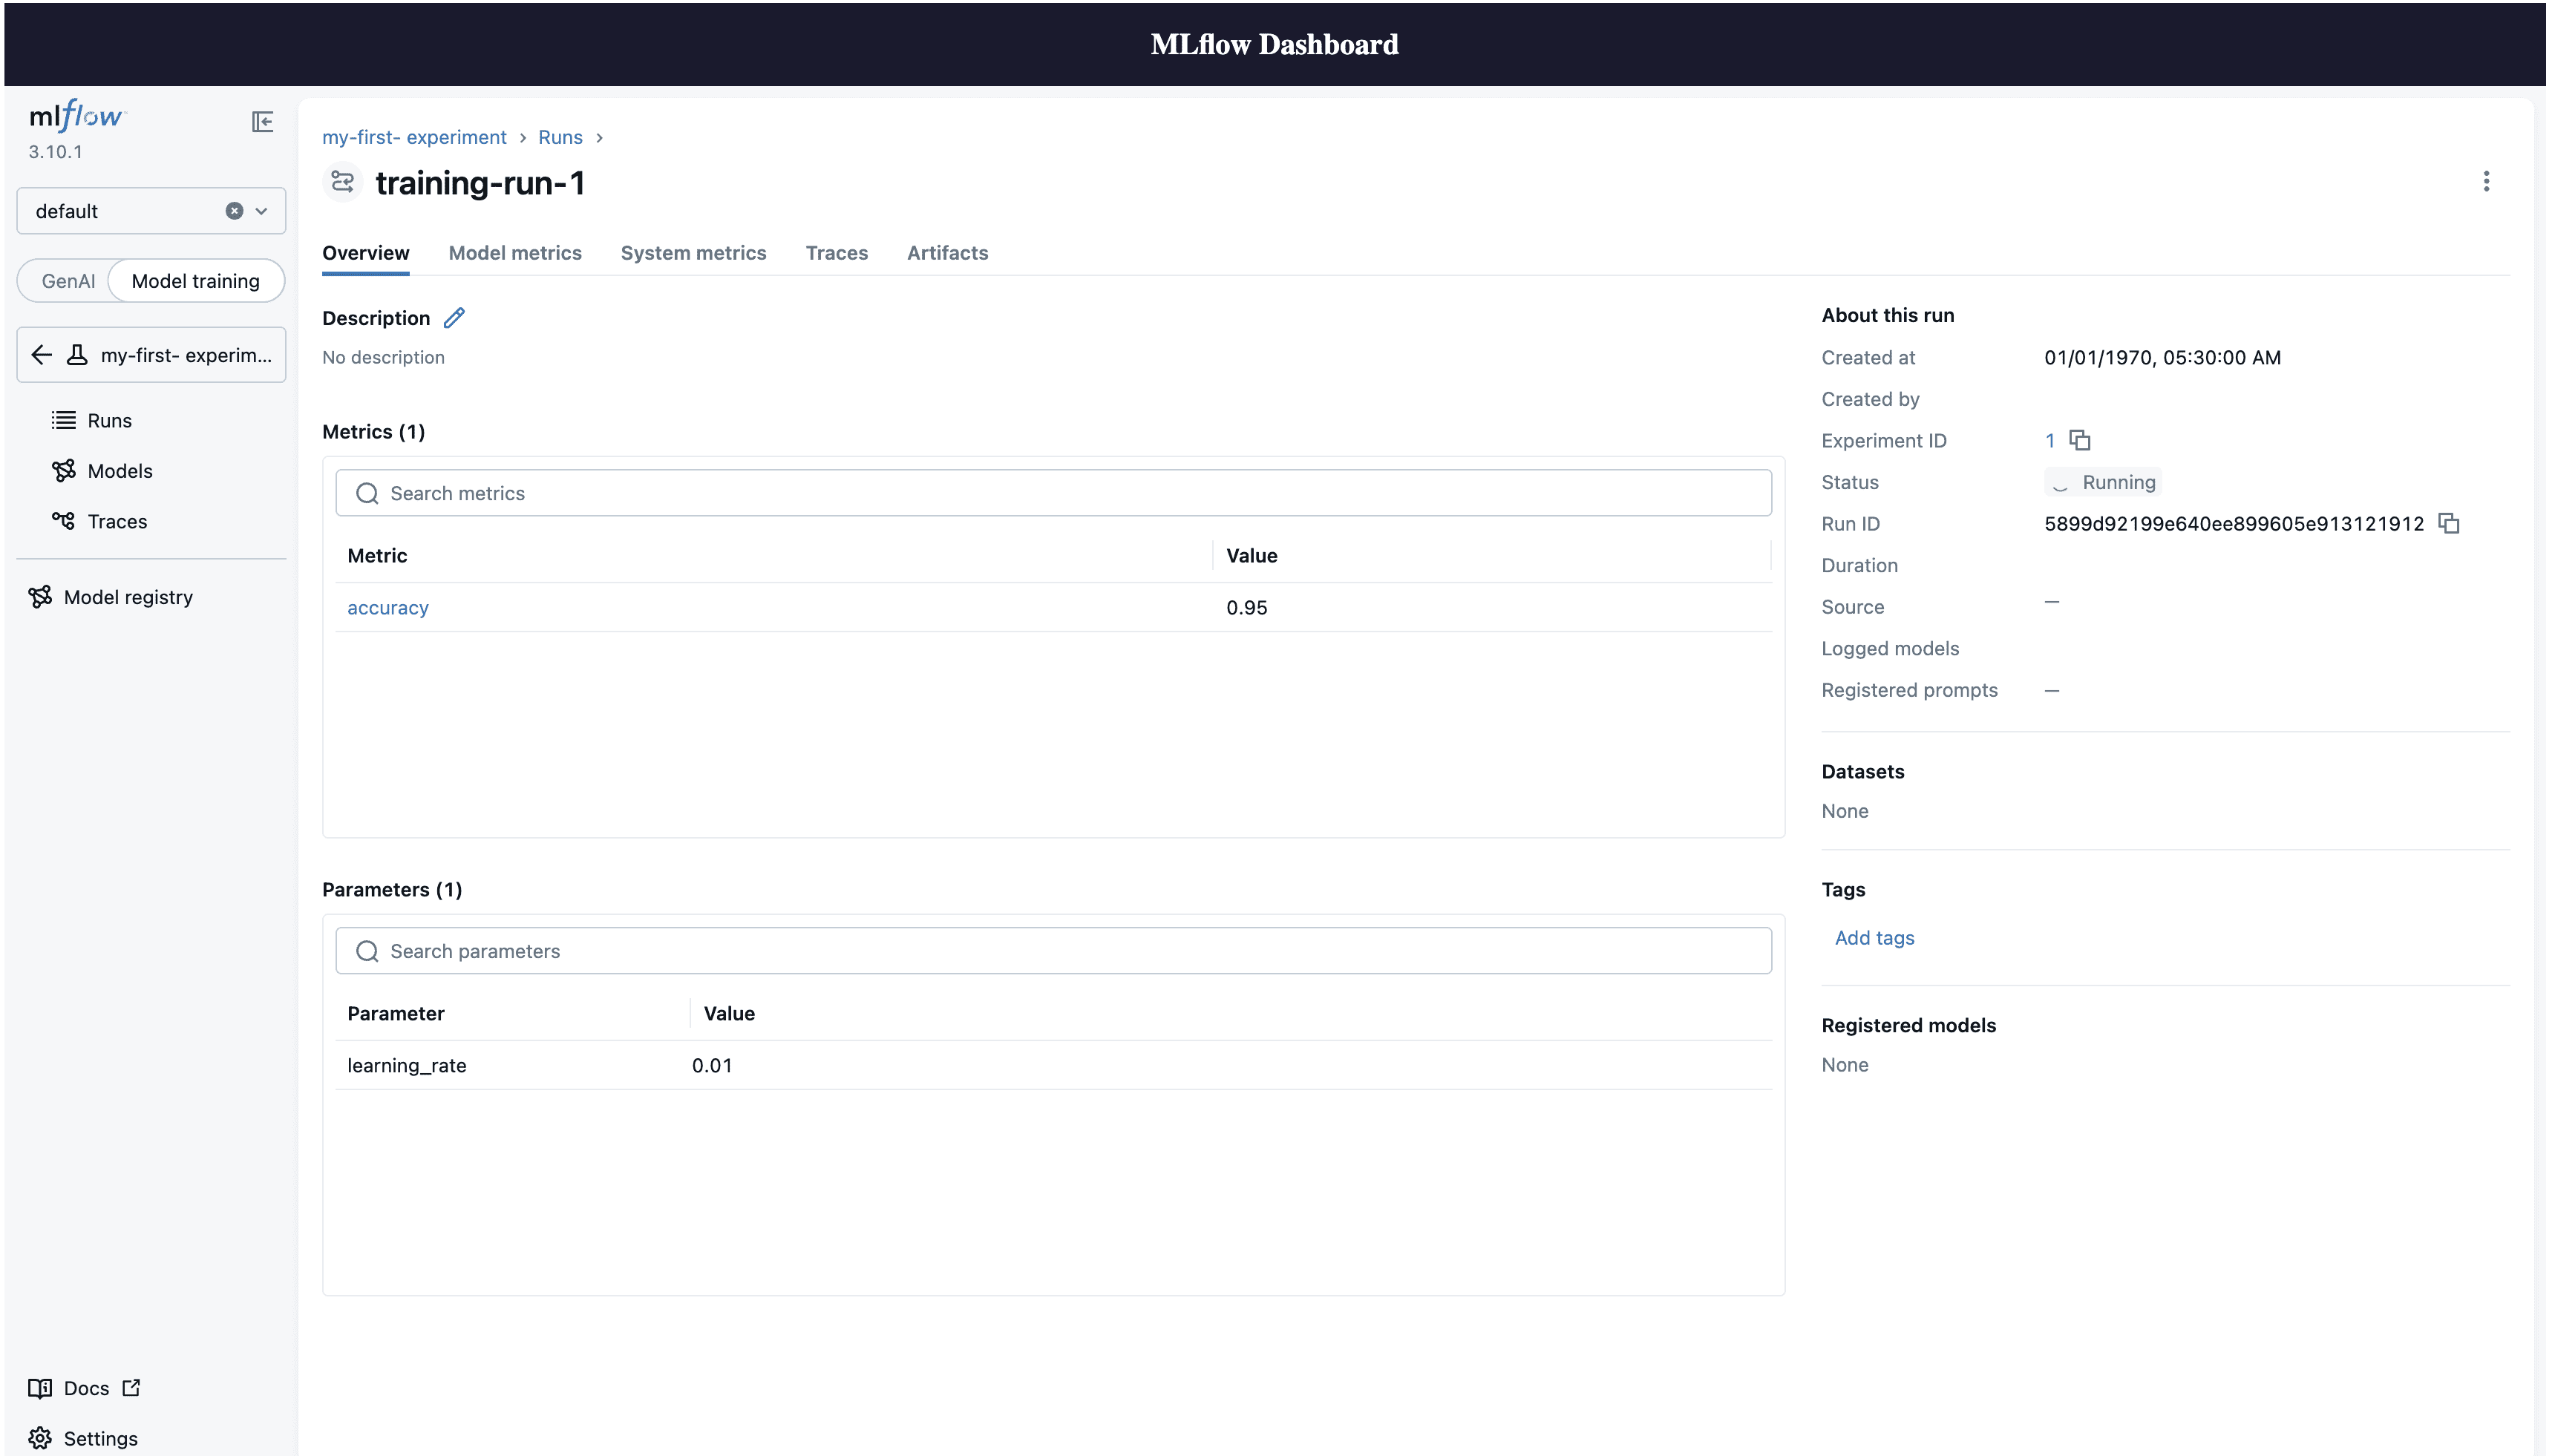
Task: Open Models in the sidebar
Action: 120,471
